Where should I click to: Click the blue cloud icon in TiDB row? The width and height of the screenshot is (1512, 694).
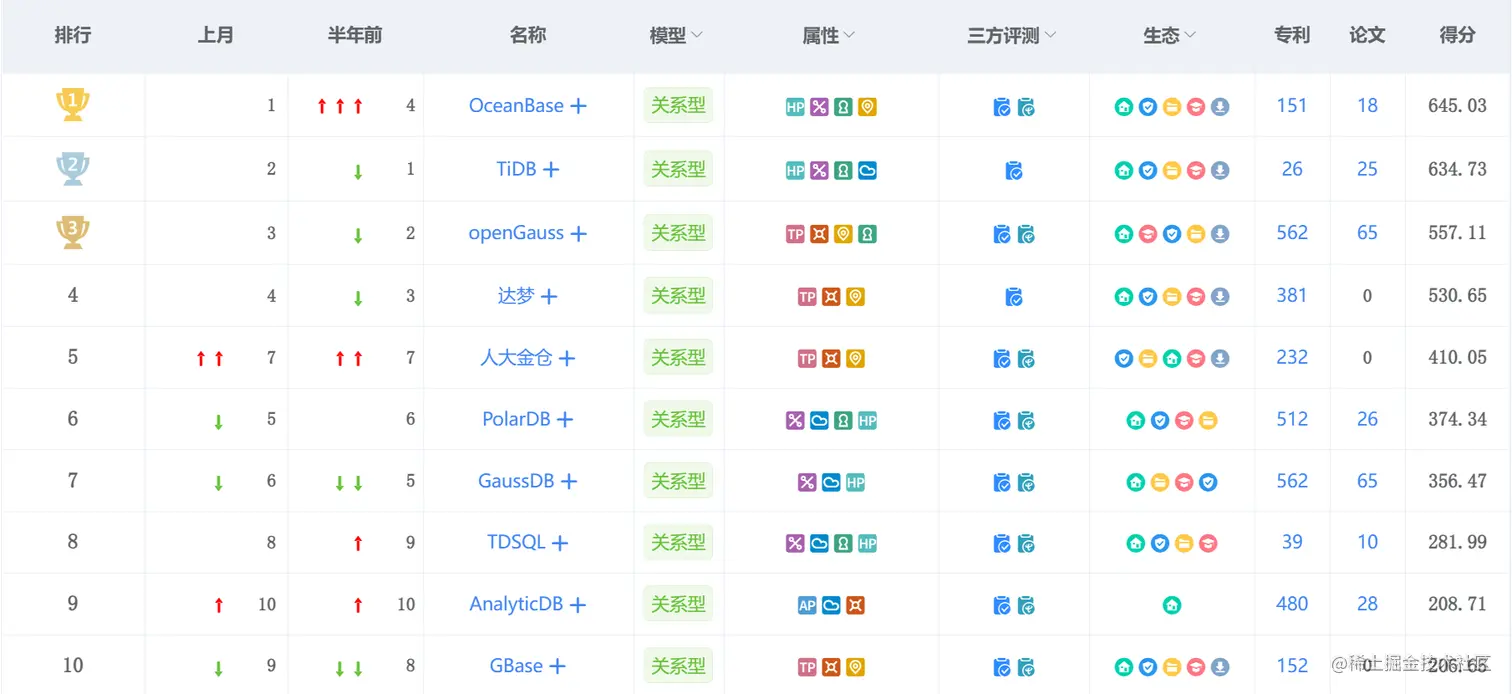click(867, 171)
